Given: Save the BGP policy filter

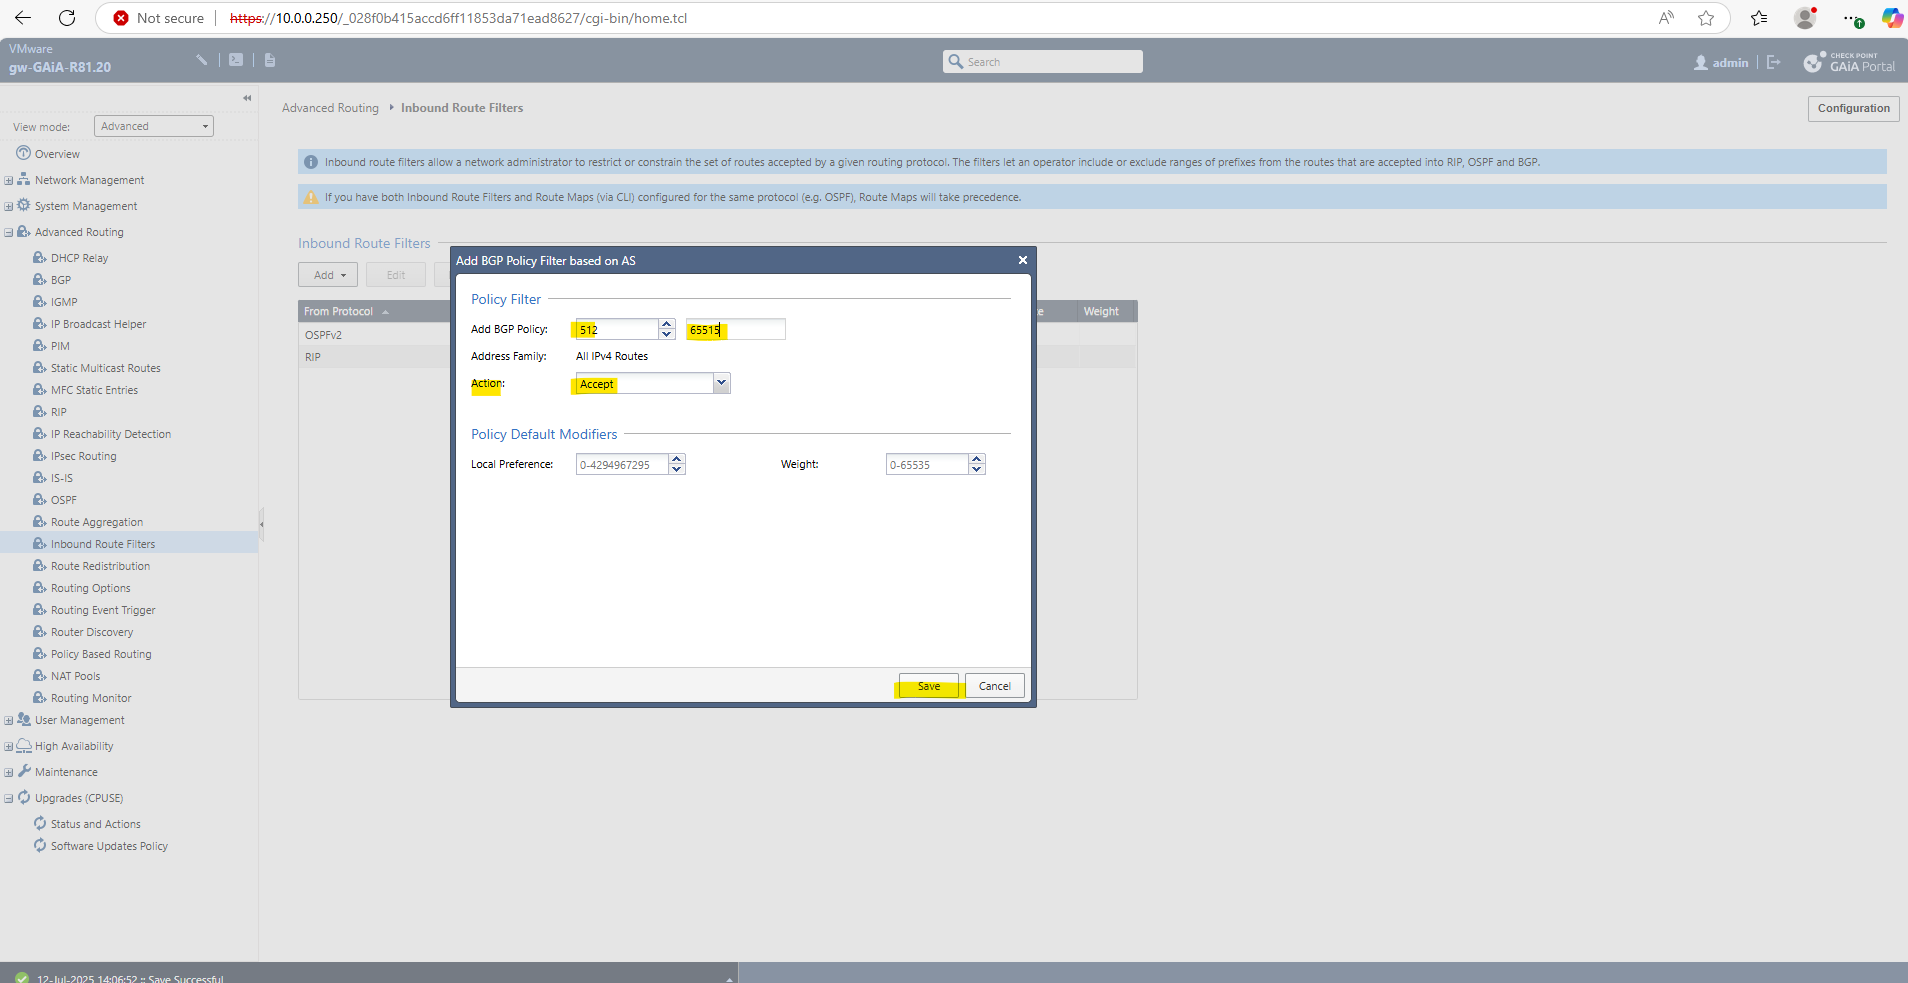Looking at the screenshot, I should (x=929, y=686).
